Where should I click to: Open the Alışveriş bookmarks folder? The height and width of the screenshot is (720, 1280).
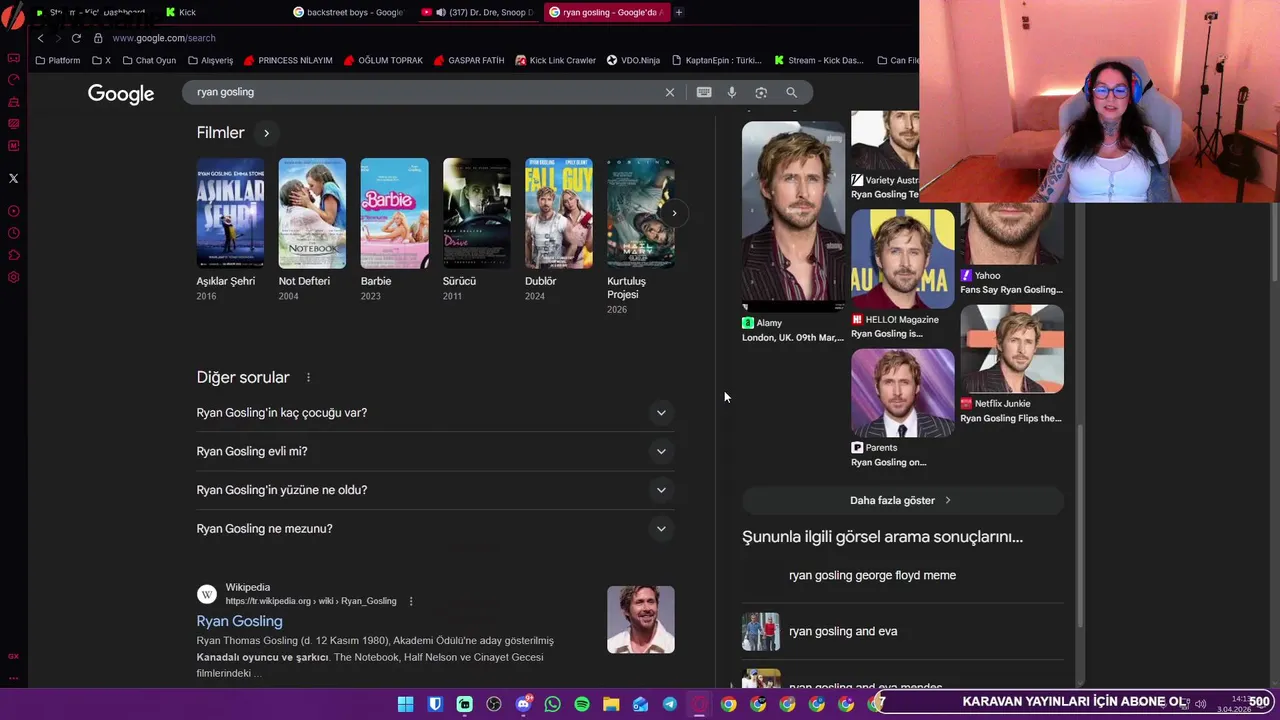coord(209,60)
